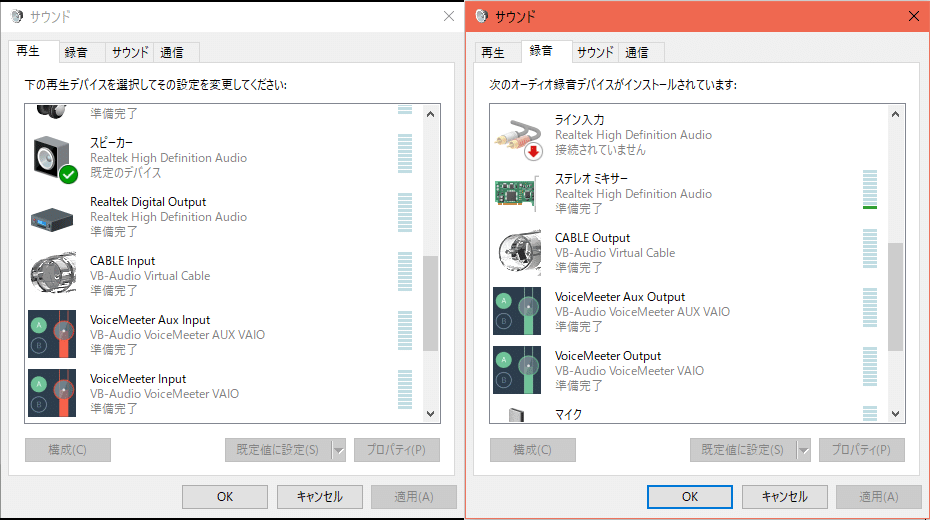This screenshot has width=930, height=520.
Task: Click 既定値に設定(S) in right window
Action: [x=743, y=450]
